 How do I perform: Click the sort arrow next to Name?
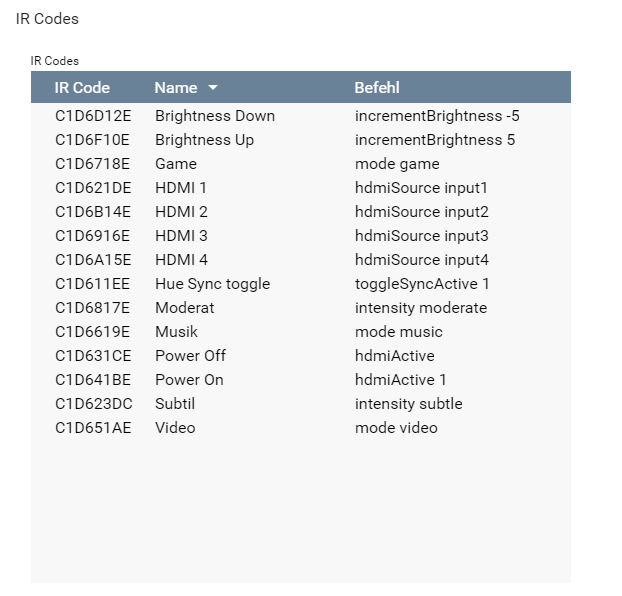(213, 88)
